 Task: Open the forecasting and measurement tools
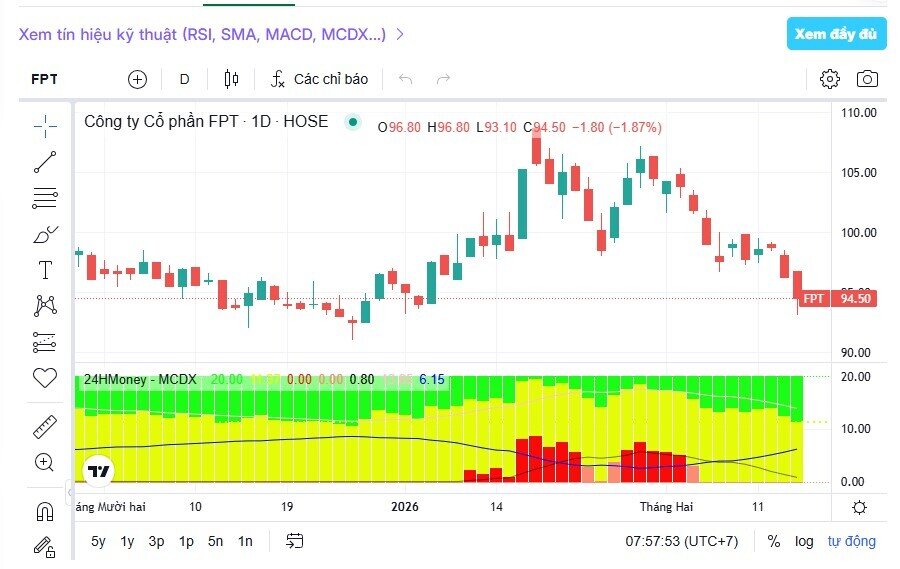click(45, 342)
